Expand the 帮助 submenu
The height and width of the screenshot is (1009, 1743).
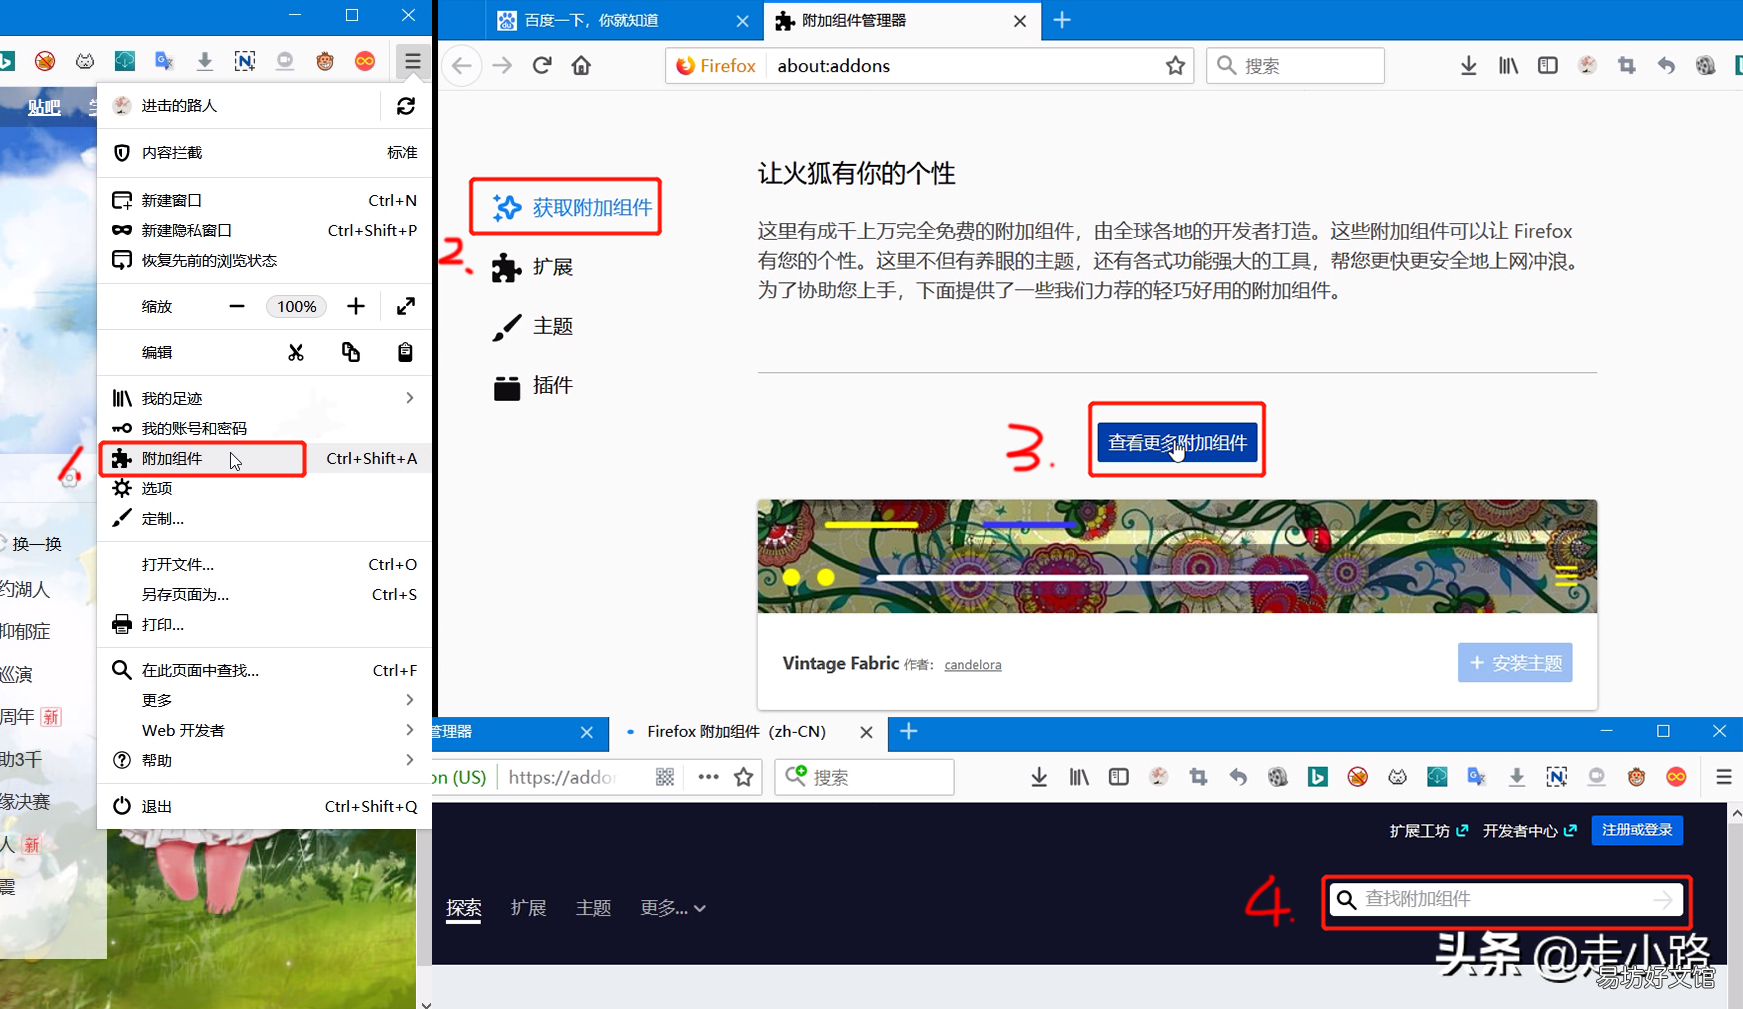coord(265,760)
